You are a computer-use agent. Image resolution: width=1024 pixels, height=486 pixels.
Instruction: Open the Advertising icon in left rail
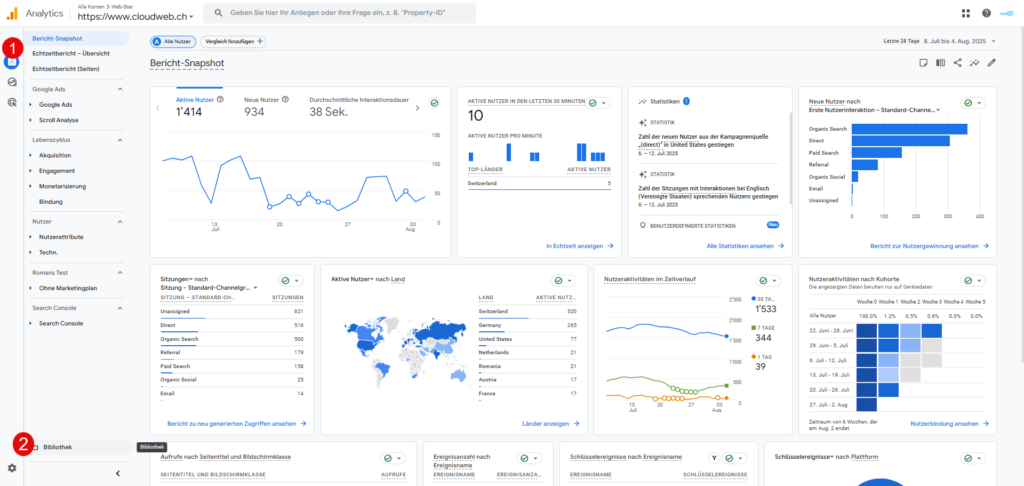[12, 102]
